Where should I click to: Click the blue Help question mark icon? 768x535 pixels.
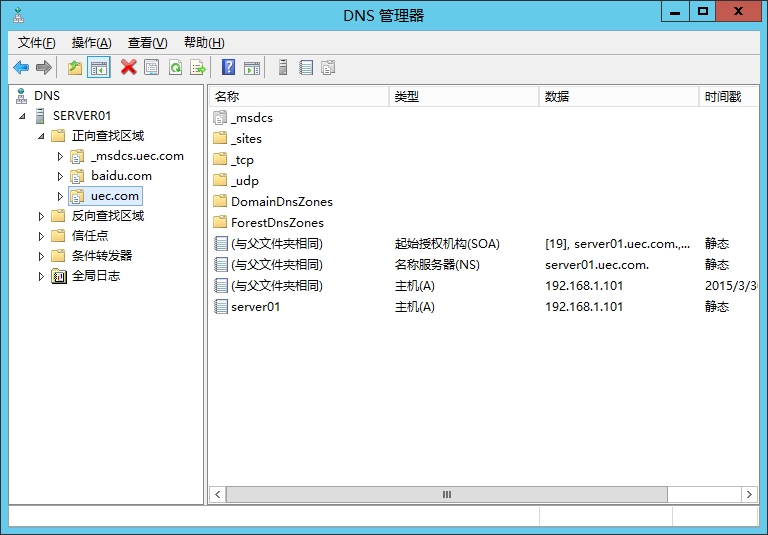[x=228, y=67]
